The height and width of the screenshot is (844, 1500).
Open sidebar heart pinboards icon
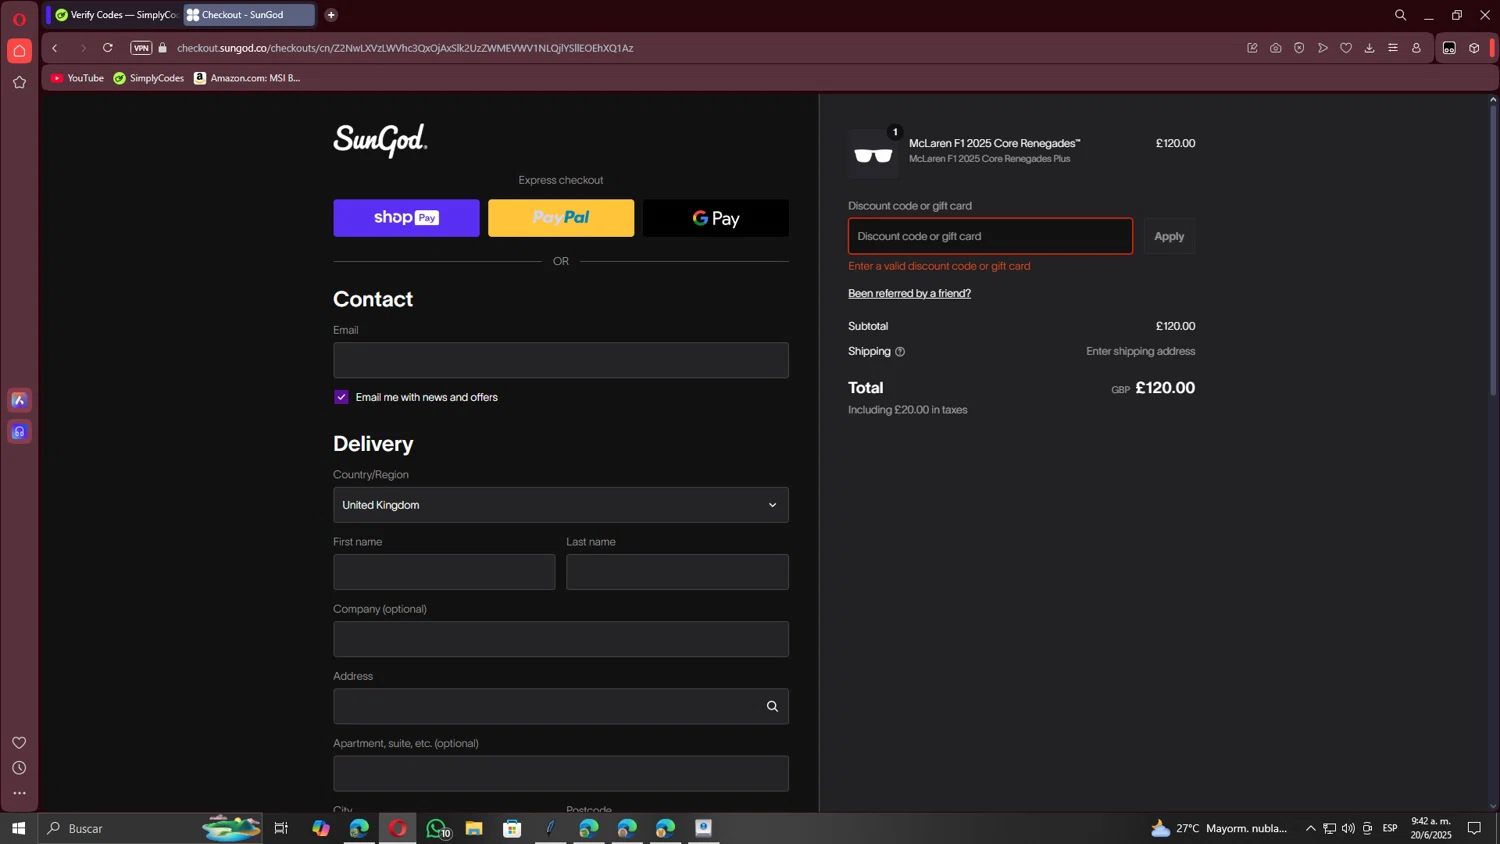pos(19,743)
